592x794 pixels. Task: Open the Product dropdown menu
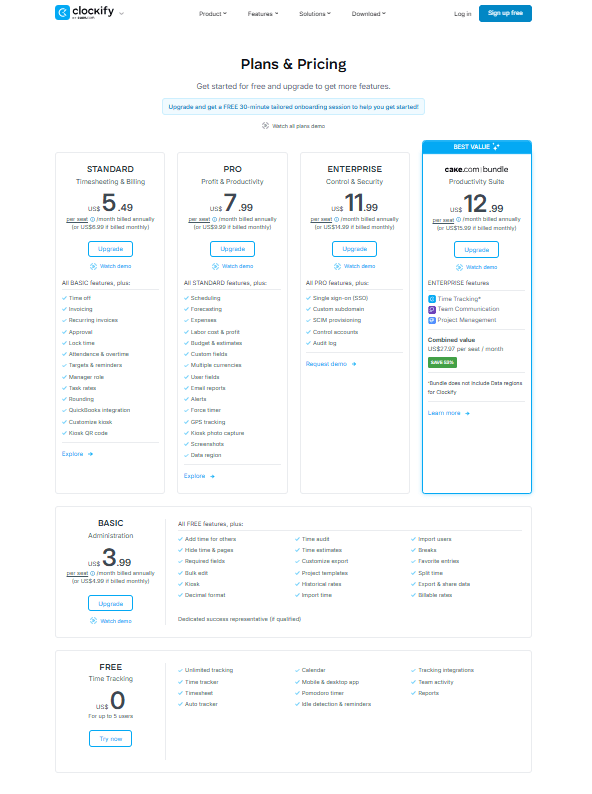point(213,14)
